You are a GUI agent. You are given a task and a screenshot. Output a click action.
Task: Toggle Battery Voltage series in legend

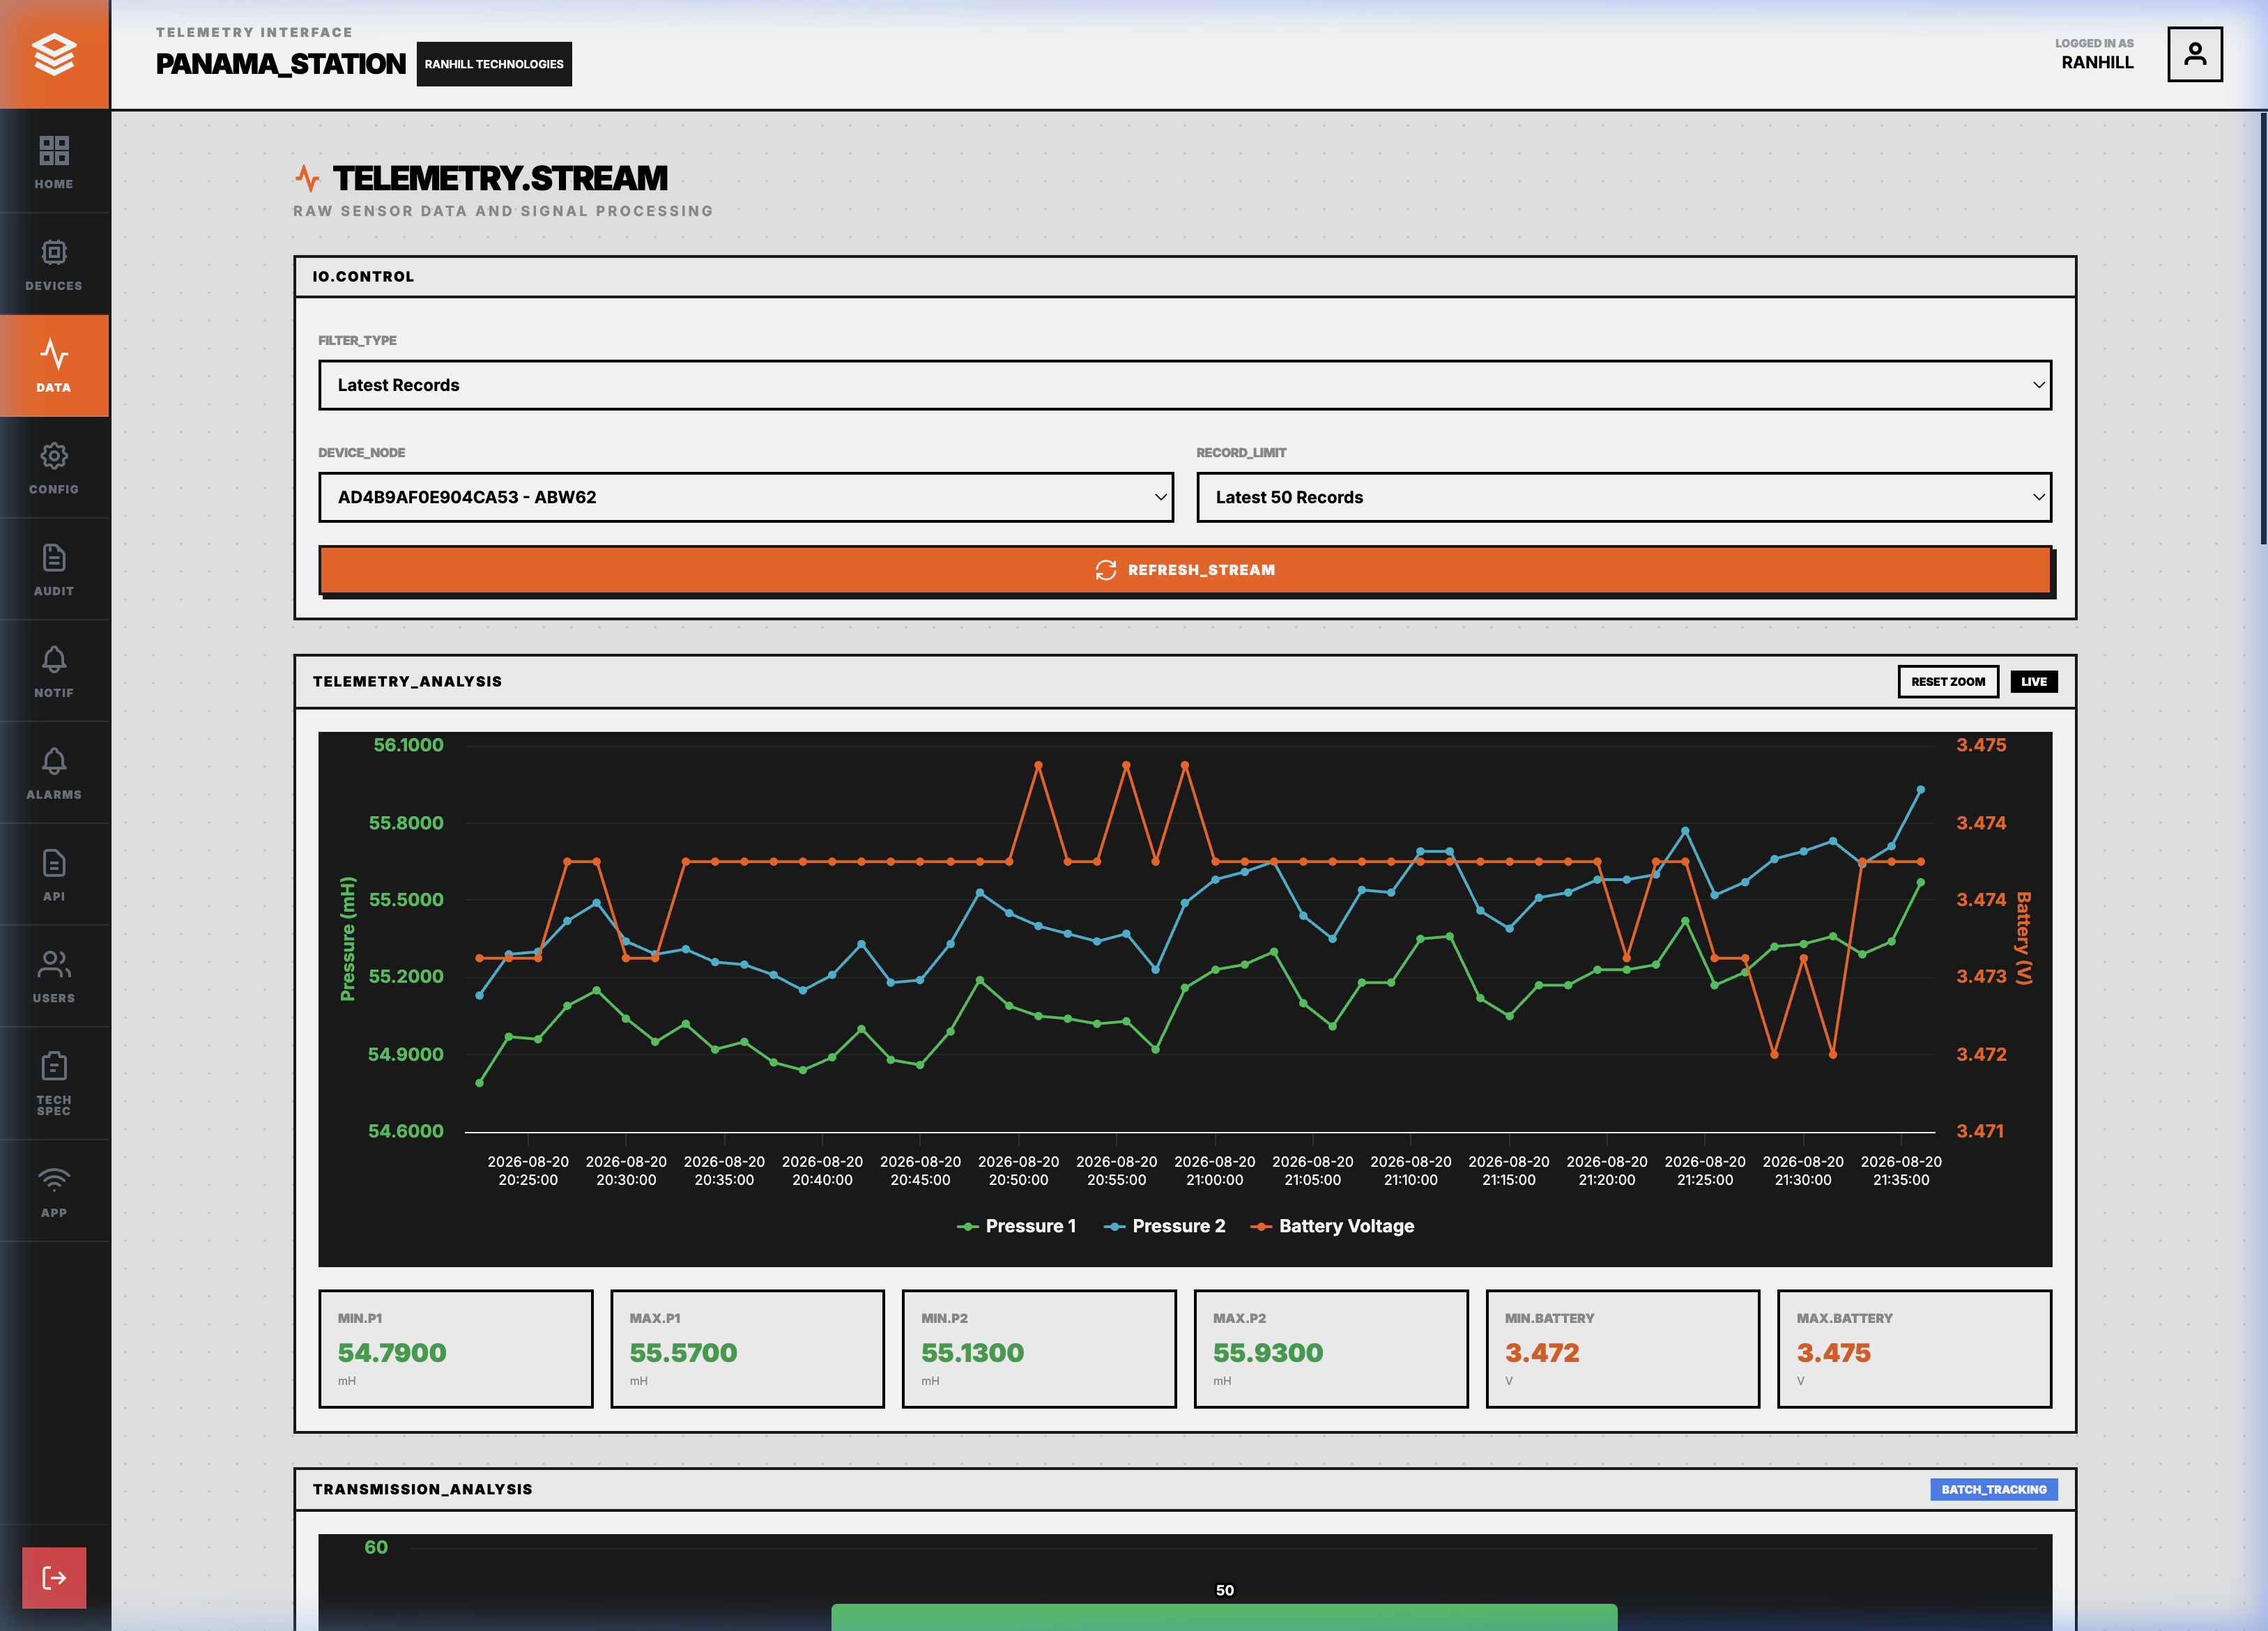pos(1332,1226)
